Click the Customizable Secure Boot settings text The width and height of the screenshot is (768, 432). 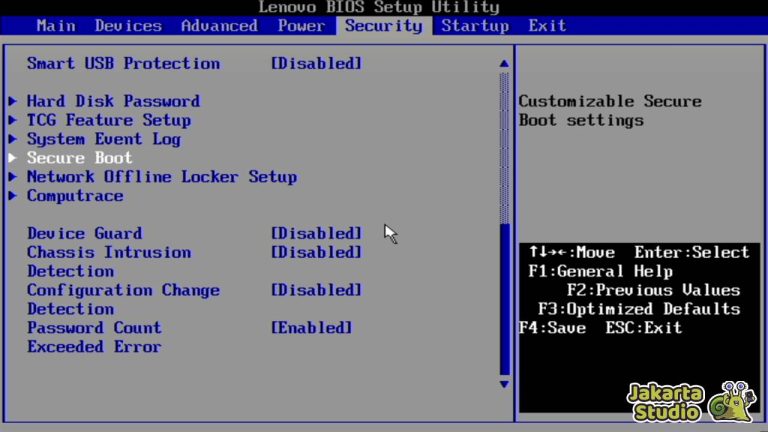(610, 111)
